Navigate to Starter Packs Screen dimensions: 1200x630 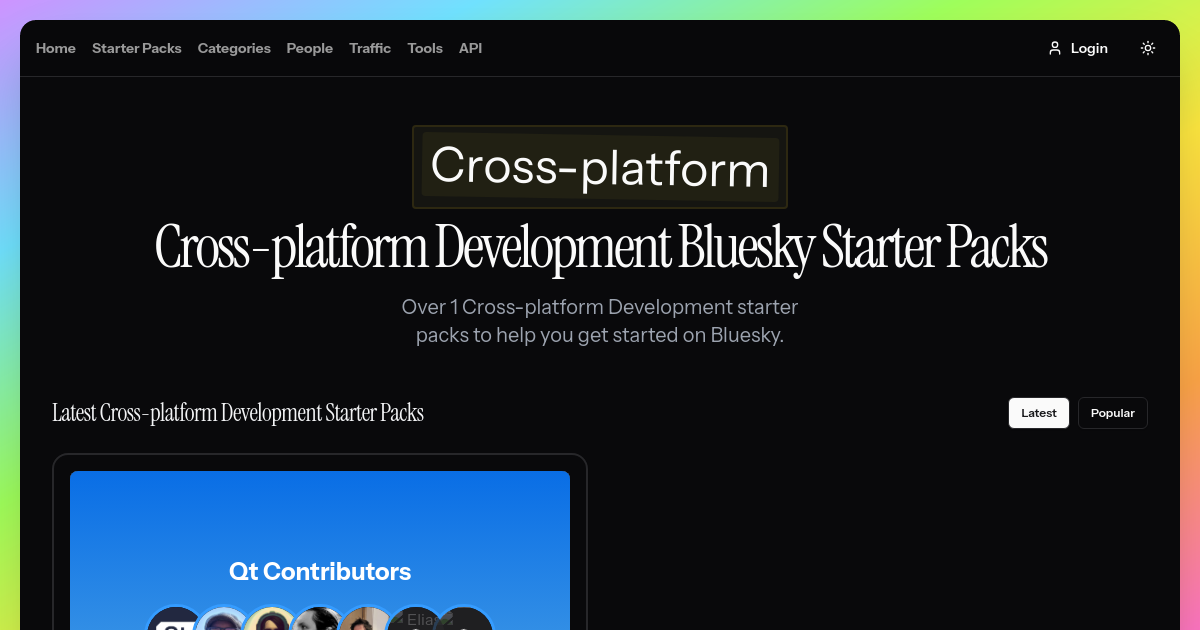[136, 48]
